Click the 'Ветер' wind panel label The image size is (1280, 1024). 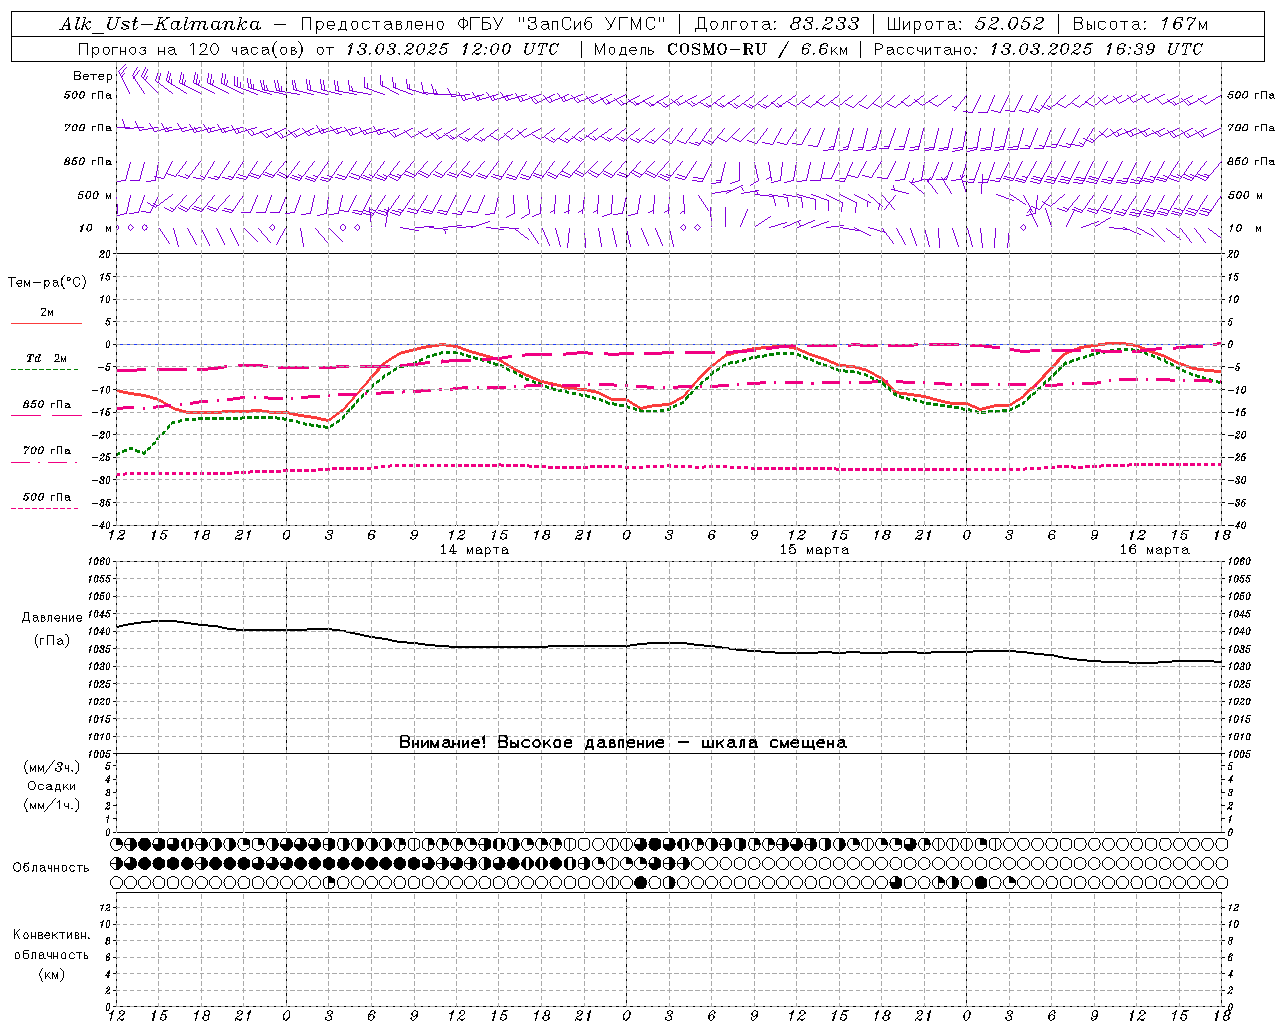coord(92,76)
